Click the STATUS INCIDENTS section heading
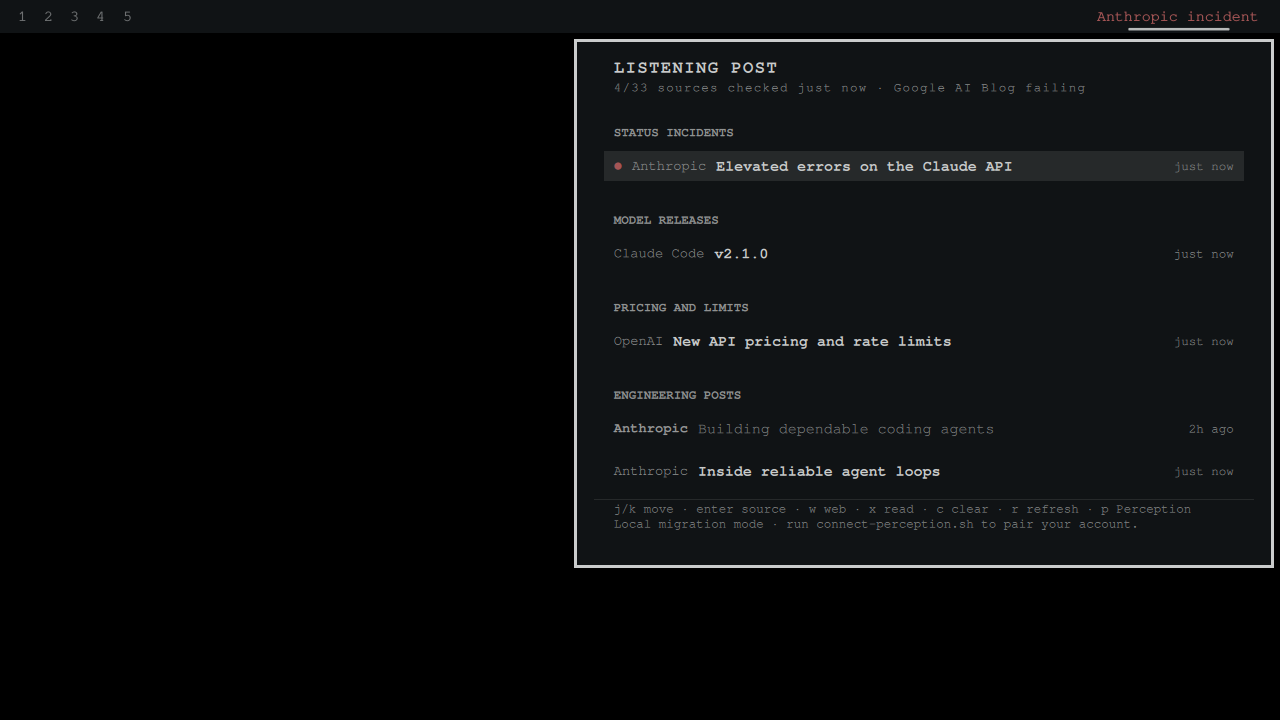Image resolution: width=1280 pixels, height=720 pixels. coord(673,133)
